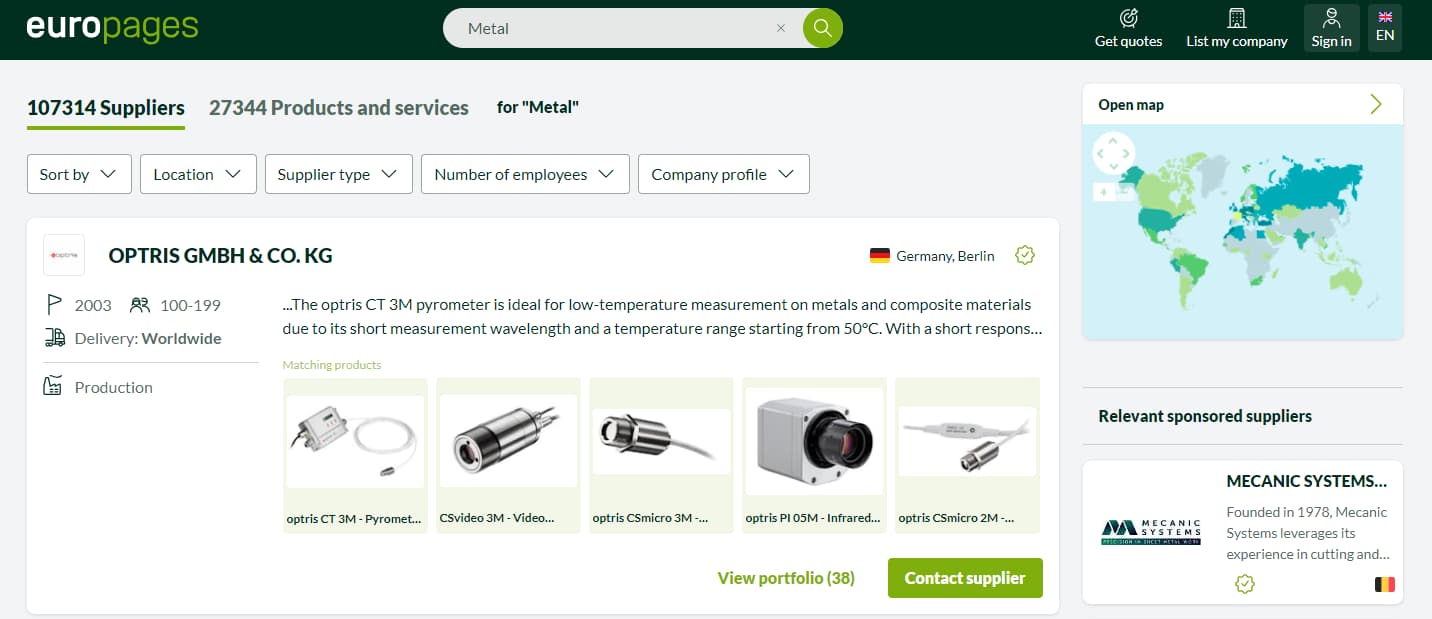Expand the Company profile filter
This screenshot has height=619, width=1432.
723,174
